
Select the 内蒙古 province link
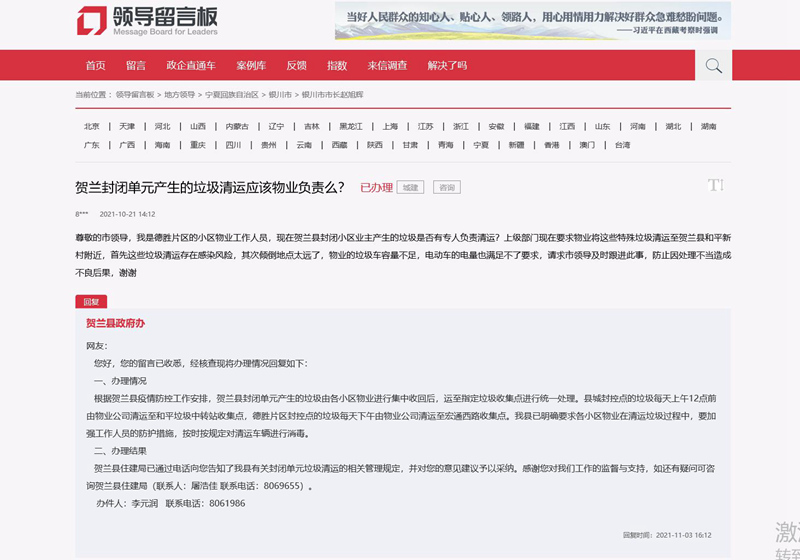[237, 127]
